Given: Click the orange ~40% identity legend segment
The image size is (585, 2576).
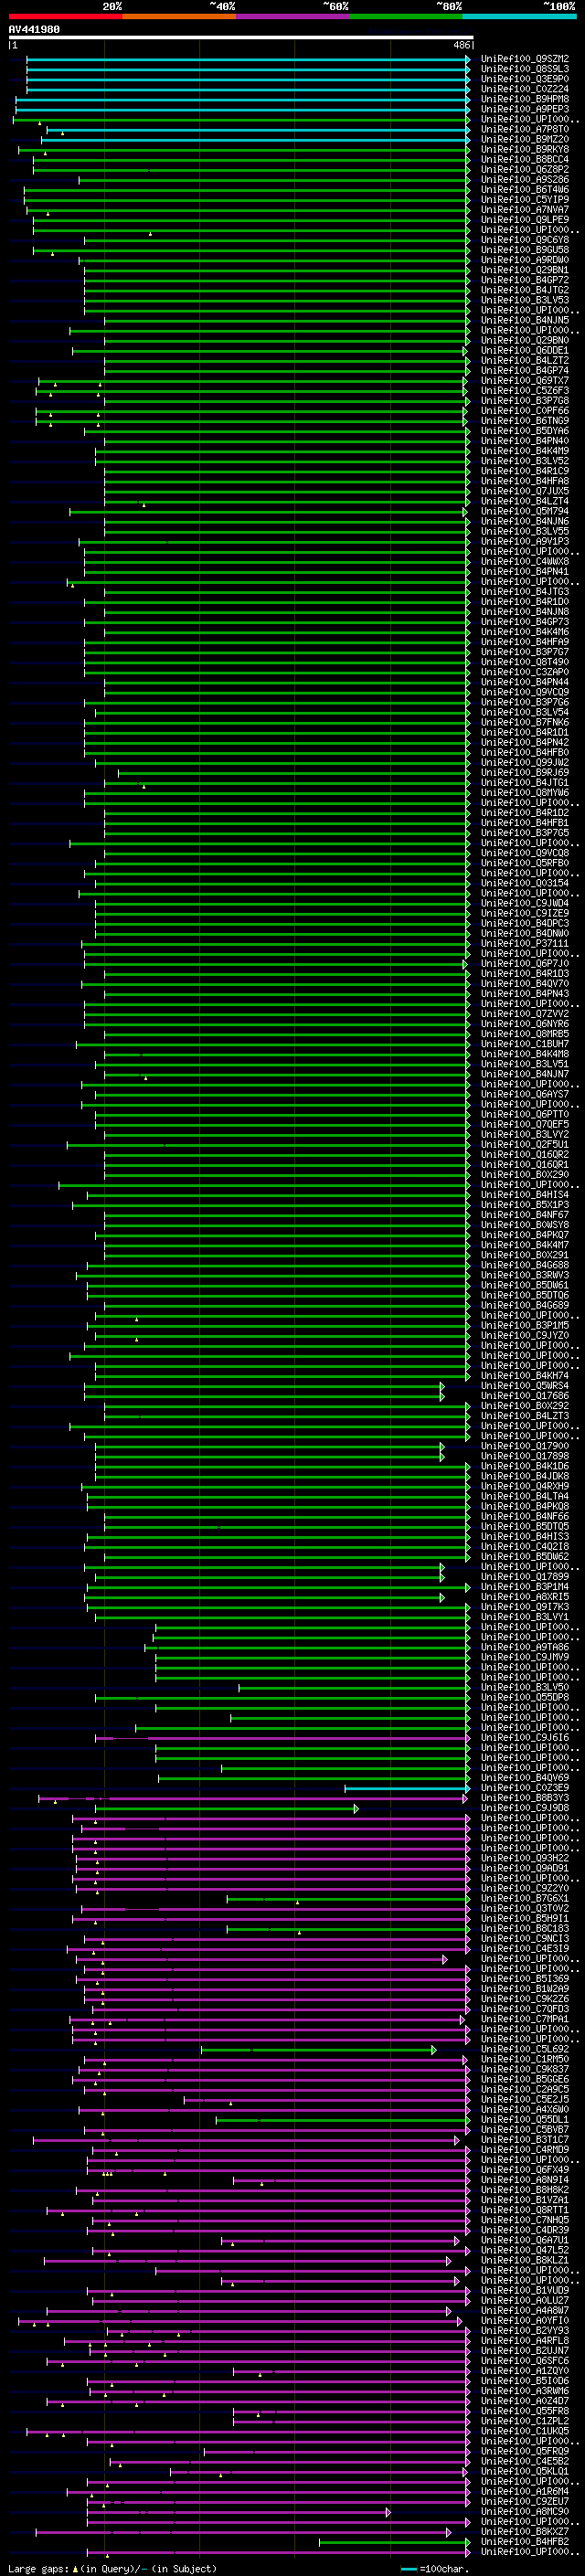Looking at the screenshot, I should tap(179, 16).
